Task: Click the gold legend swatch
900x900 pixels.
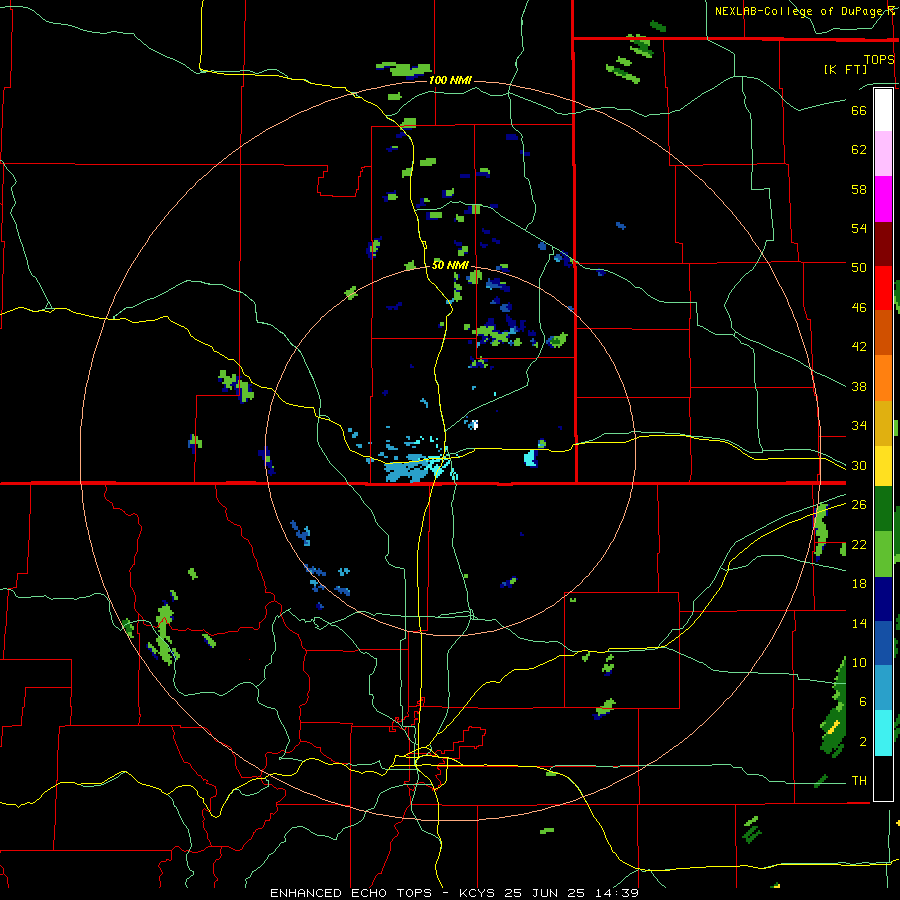Action: tap(883, 423)
